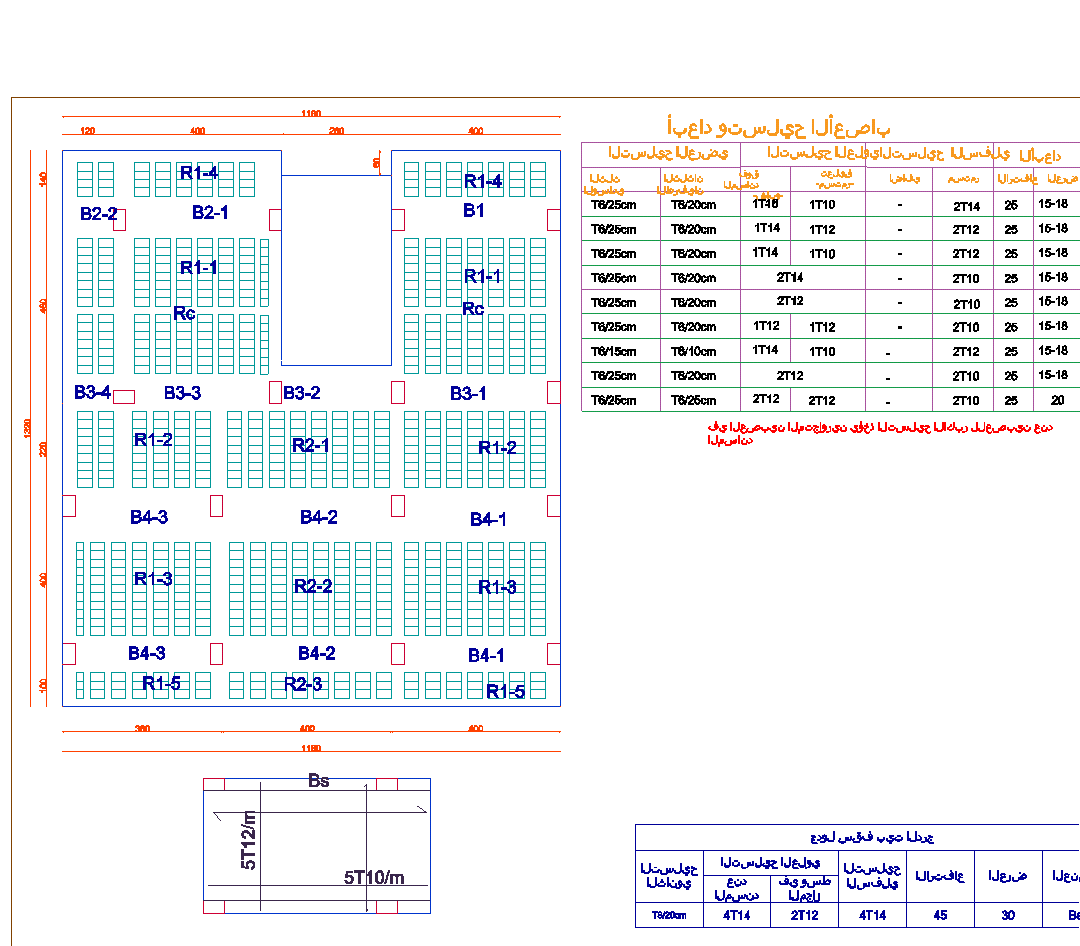Viewport: 1080px width, 946px height.
Task: Select the orange Arabic table title
Action: pyautogui.click(x=777, y=128)
